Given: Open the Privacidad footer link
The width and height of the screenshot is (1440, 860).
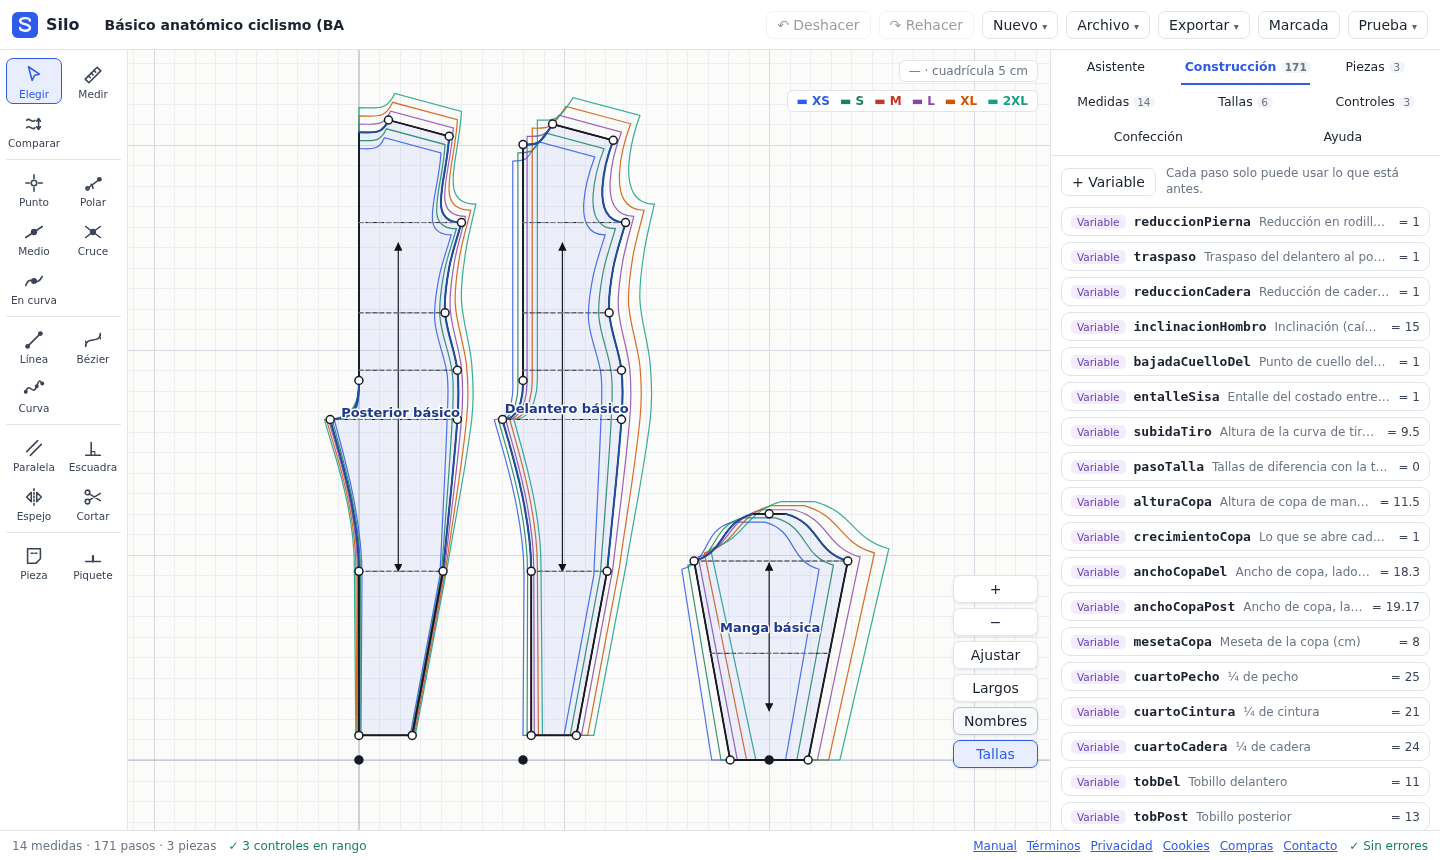Looking at the screenshot, I should (x=1121, y=846).
